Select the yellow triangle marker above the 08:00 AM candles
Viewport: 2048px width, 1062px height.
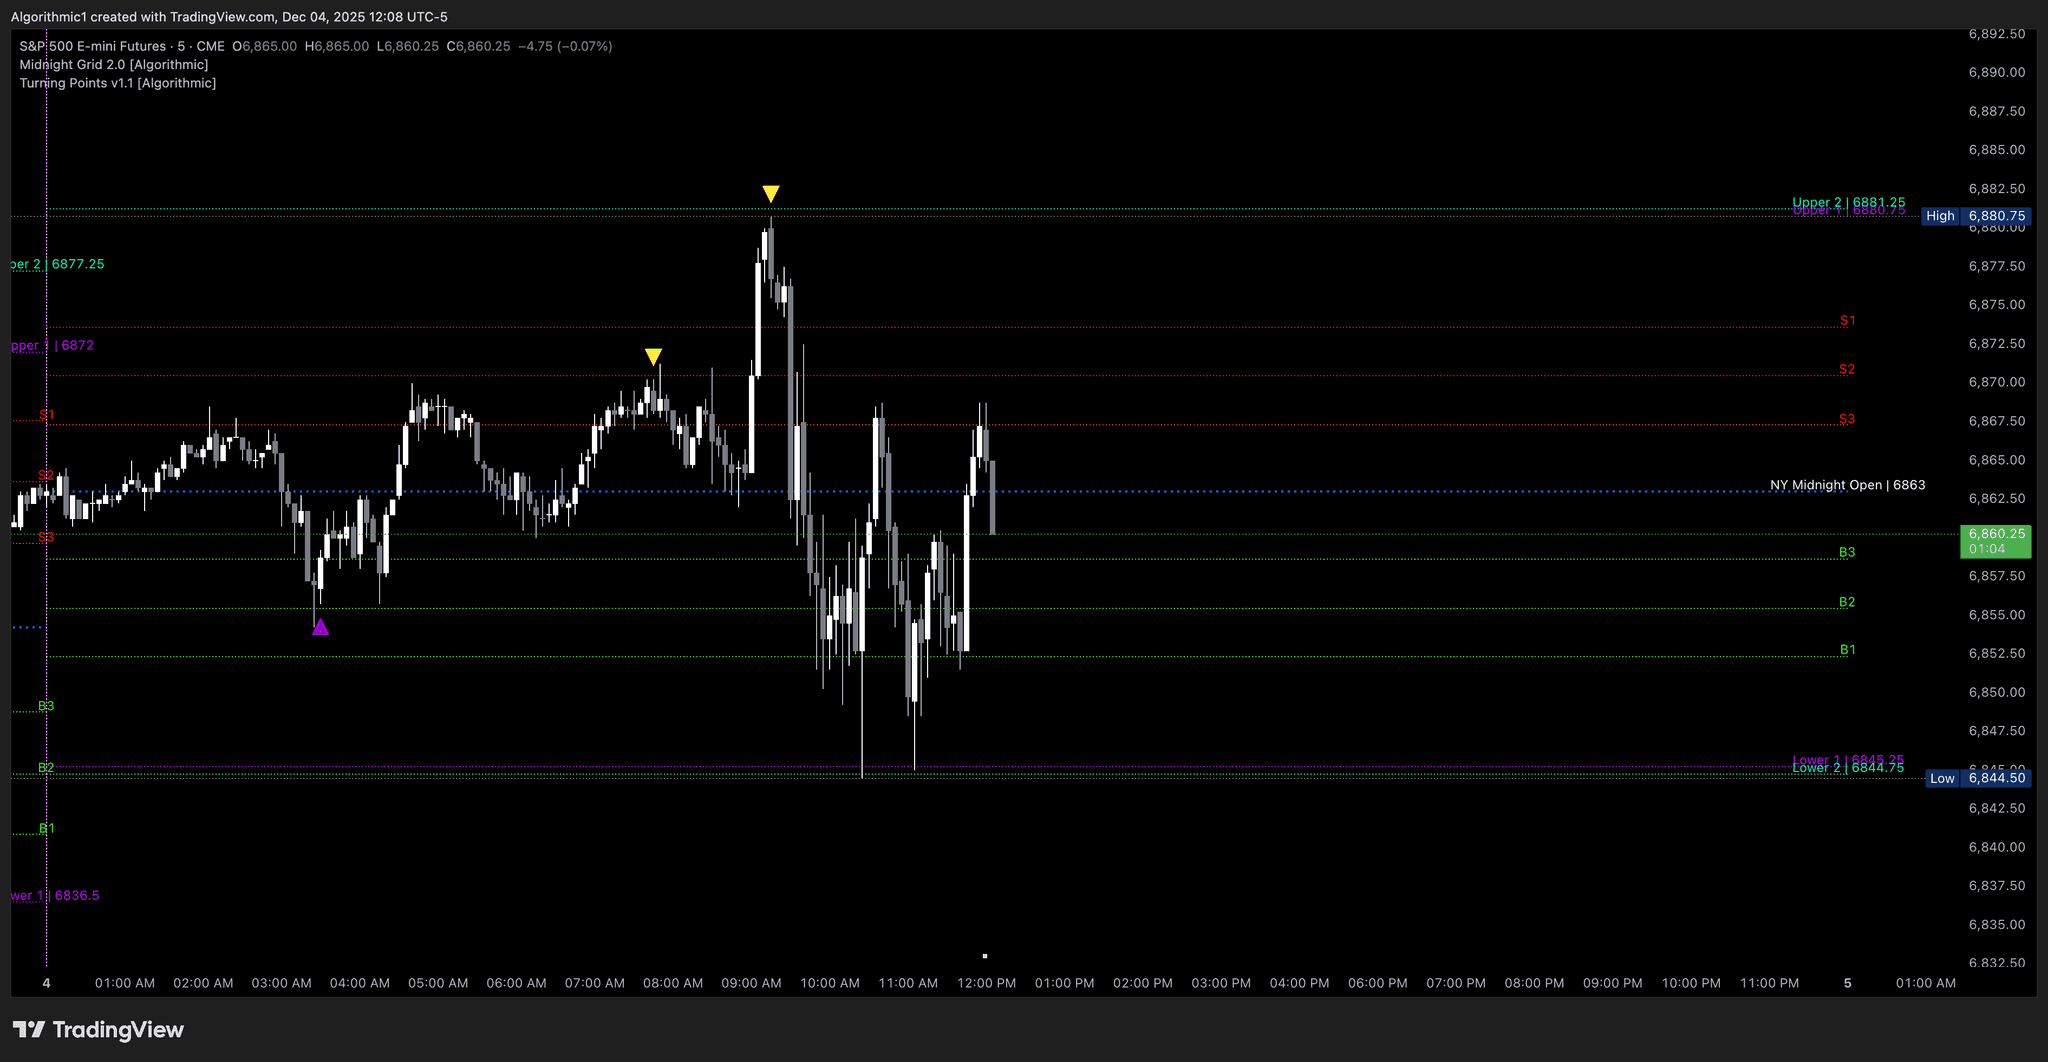(654, 355)
